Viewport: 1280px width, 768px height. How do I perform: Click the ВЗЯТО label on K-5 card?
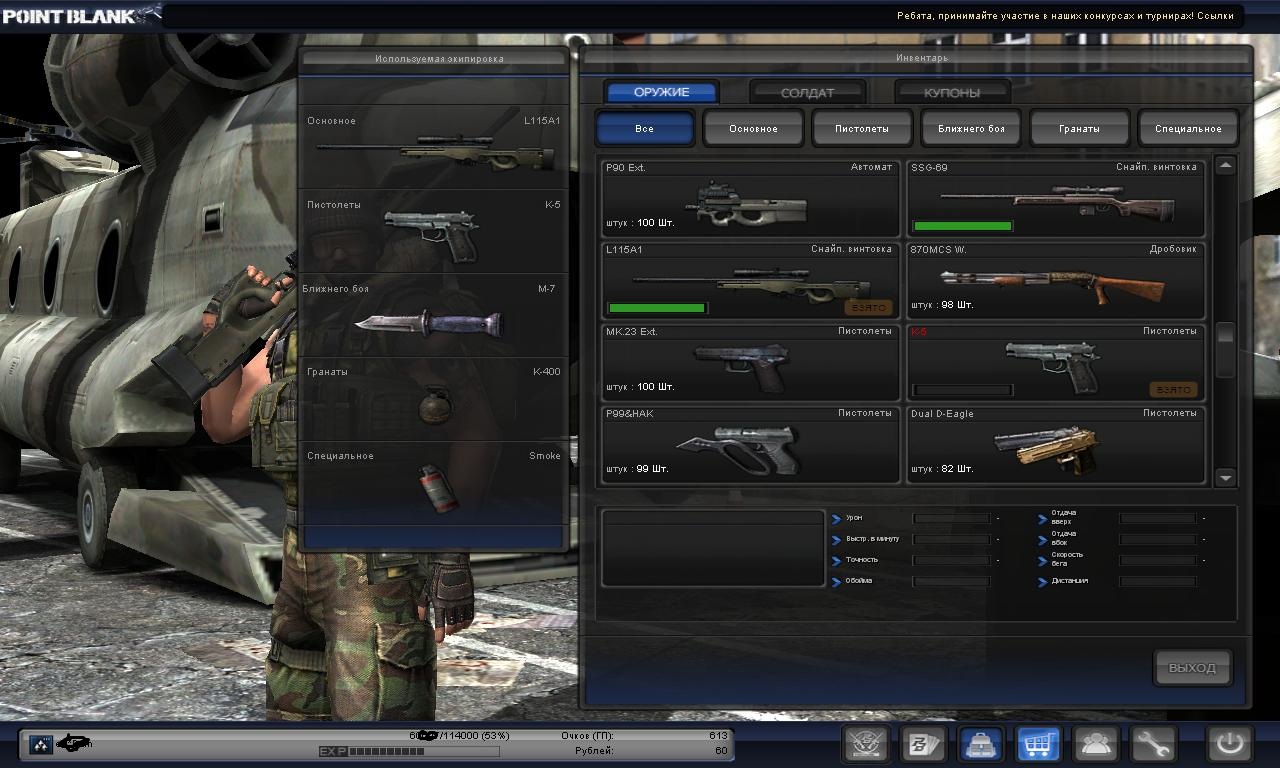point(1173,389)
